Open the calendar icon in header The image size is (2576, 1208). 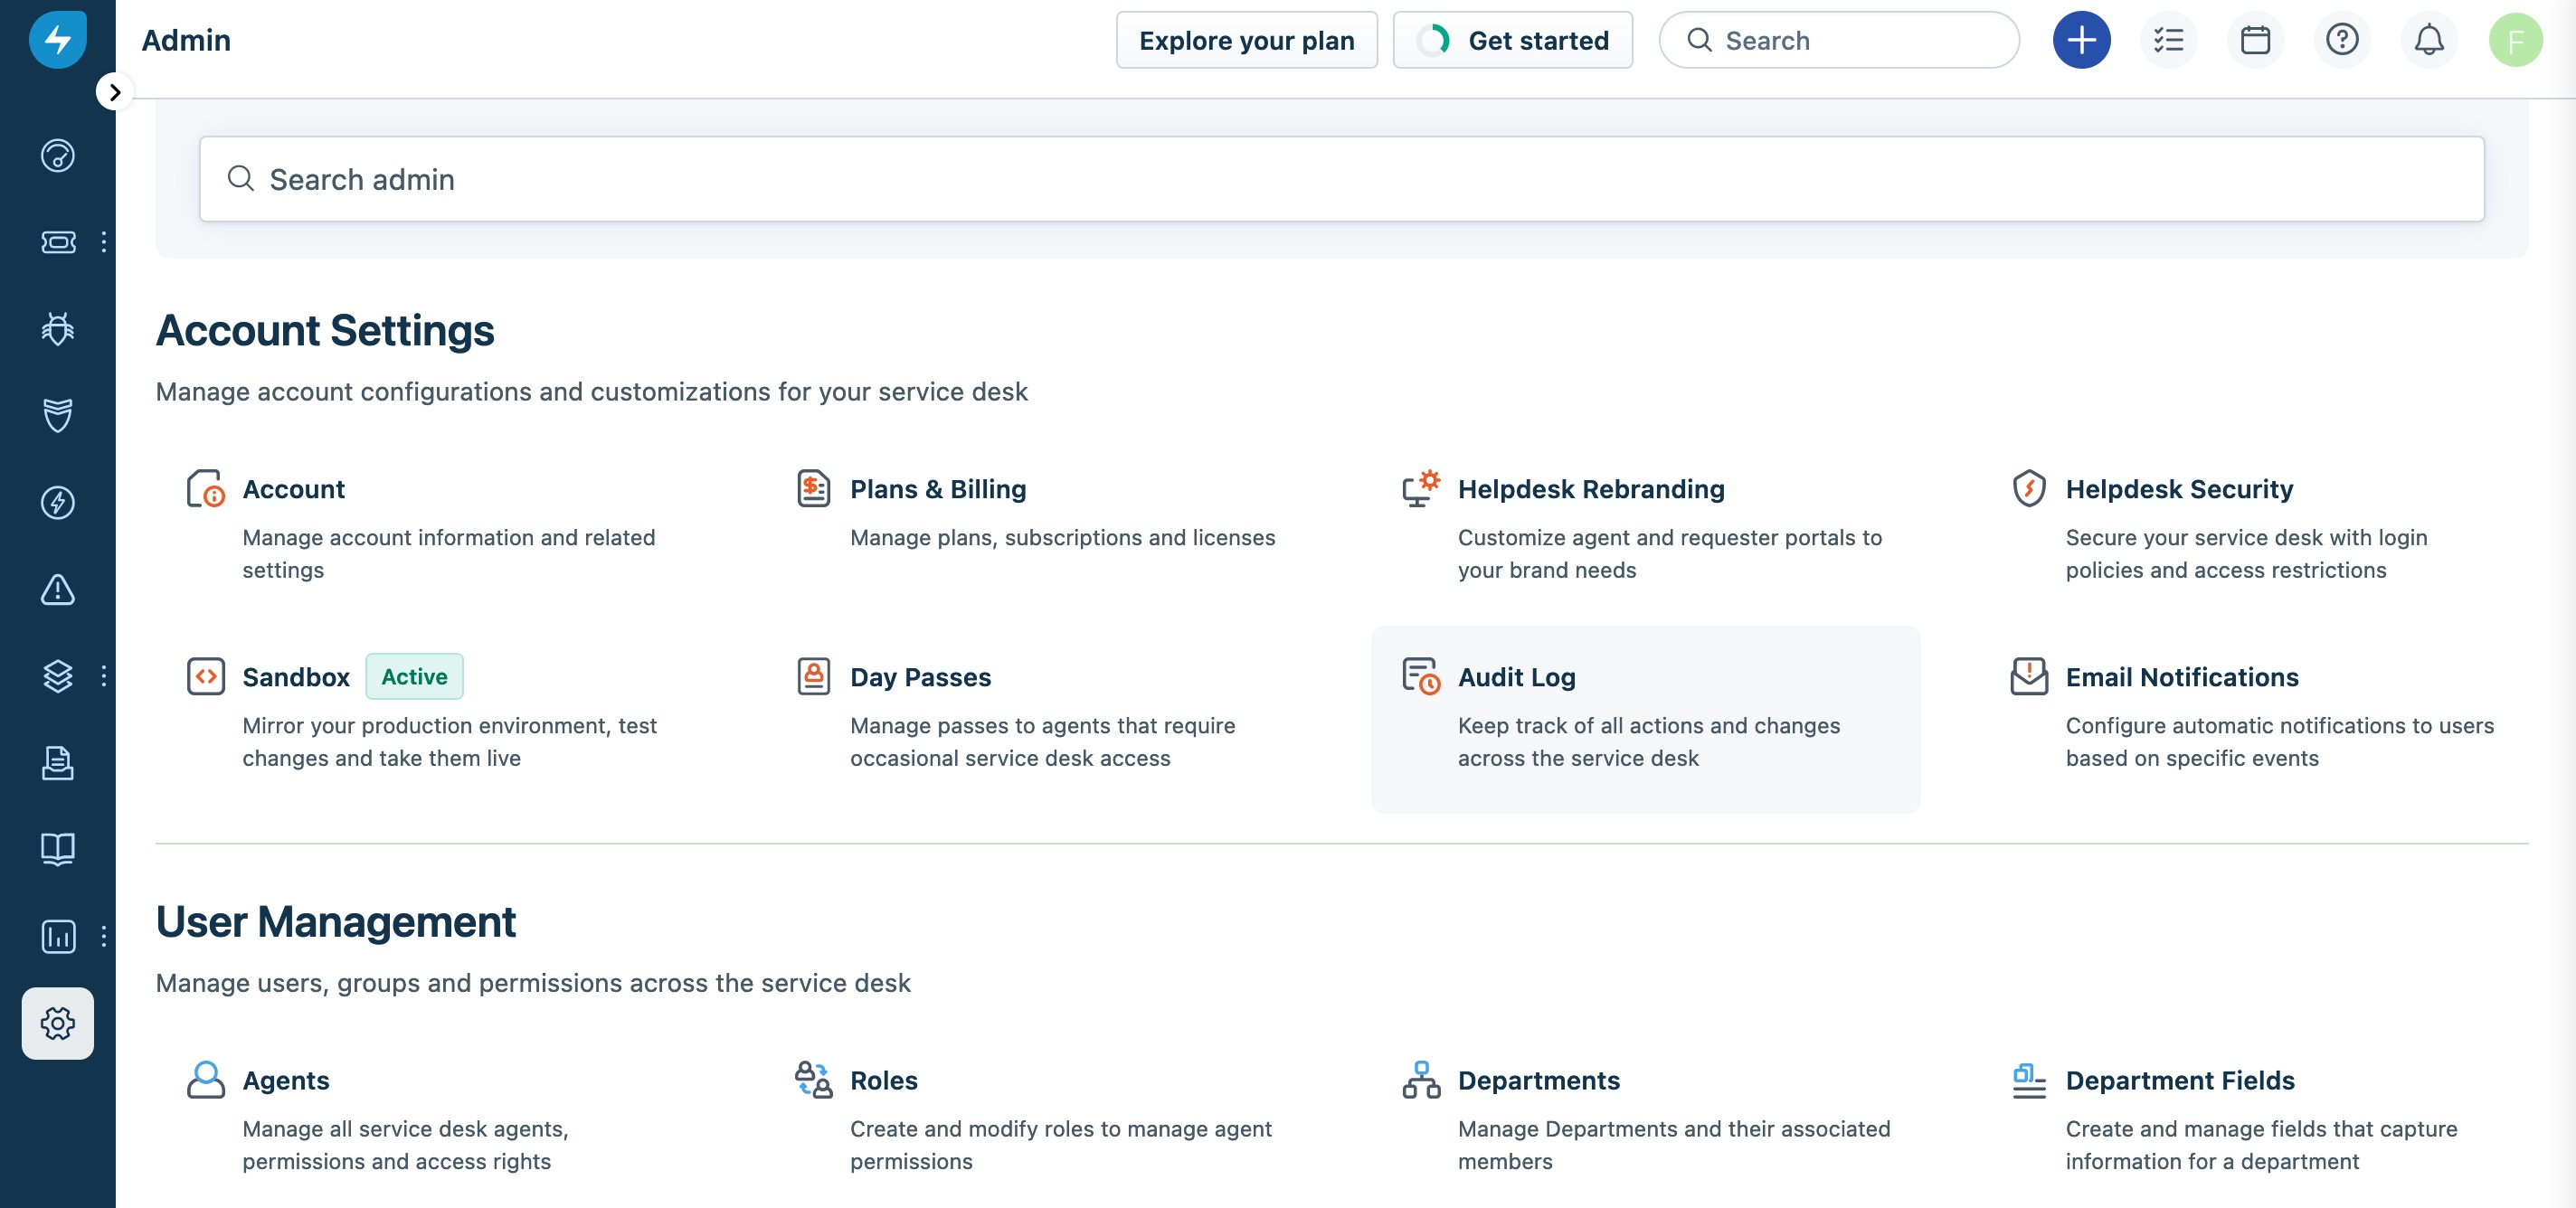tap(2255, 40)
